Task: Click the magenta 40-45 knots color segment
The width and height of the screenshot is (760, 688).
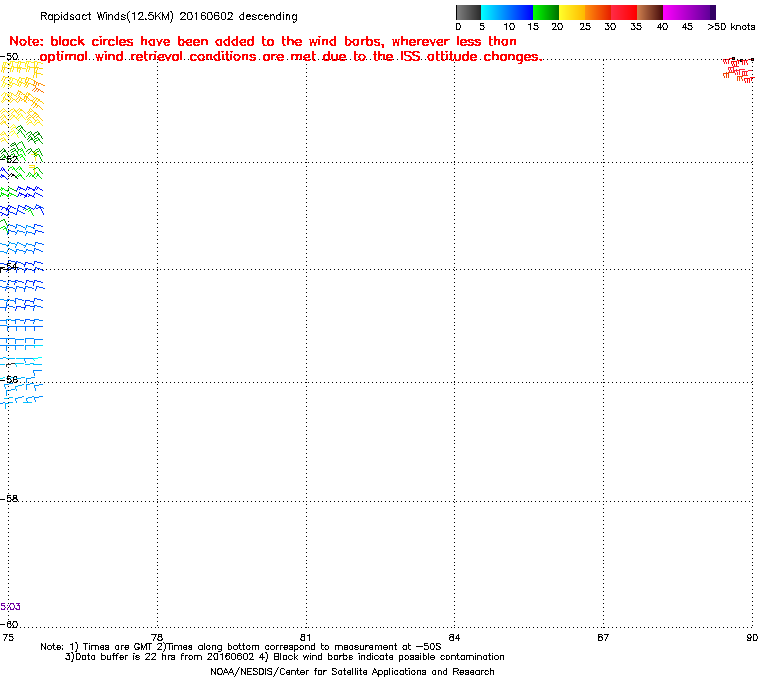Action: click(x=676, y=12)
